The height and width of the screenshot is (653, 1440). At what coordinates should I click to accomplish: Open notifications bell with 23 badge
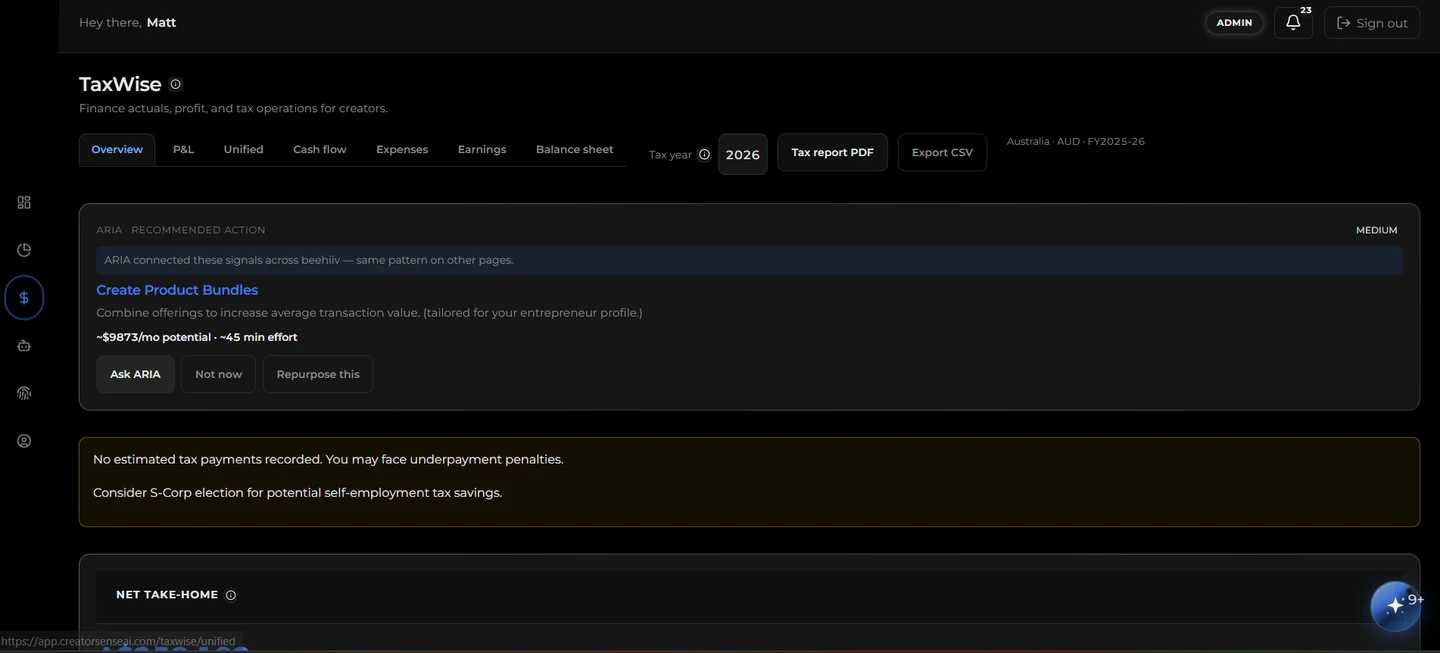click(x=1293, y=22)
